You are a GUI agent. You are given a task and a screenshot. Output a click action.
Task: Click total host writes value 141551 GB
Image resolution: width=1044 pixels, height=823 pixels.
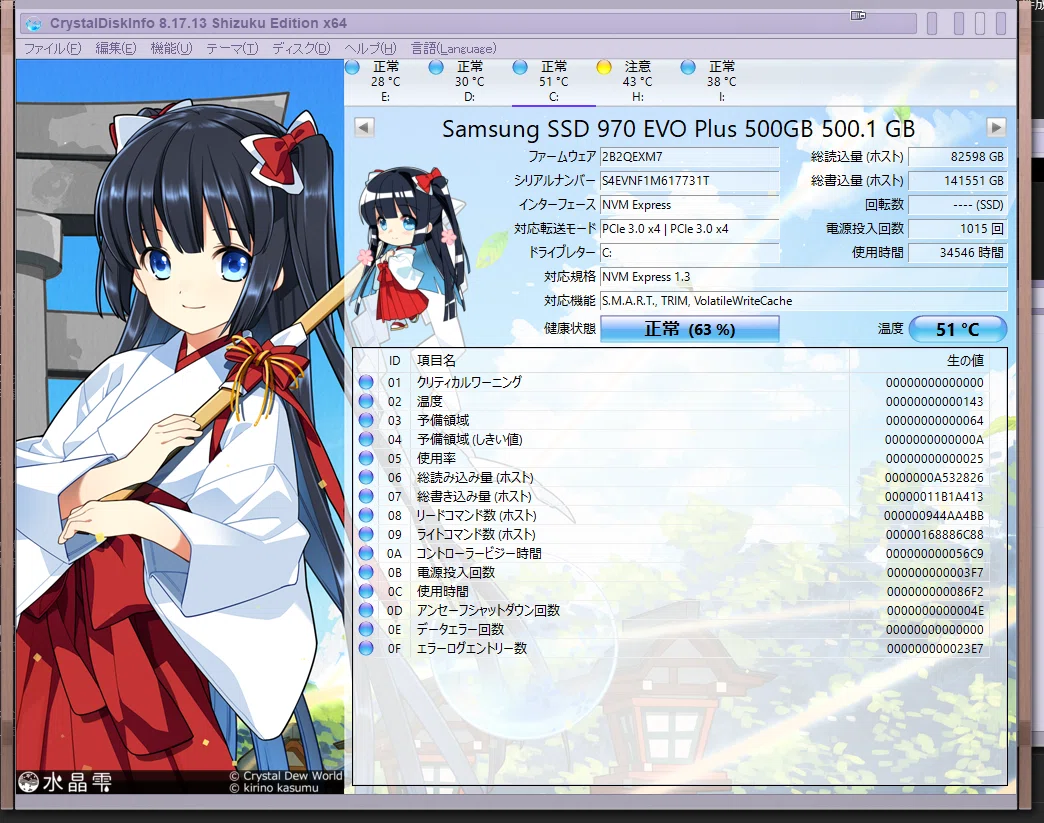957,180
